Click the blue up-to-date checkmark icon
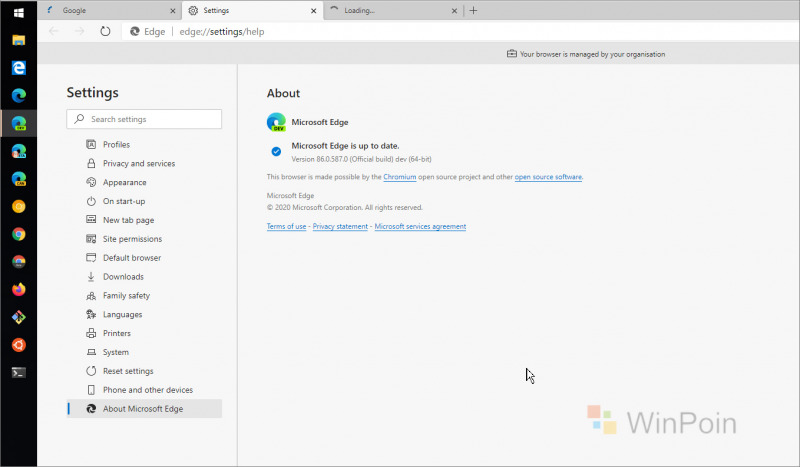The height and width of the screenshot is (467, 800). point(276,152)
